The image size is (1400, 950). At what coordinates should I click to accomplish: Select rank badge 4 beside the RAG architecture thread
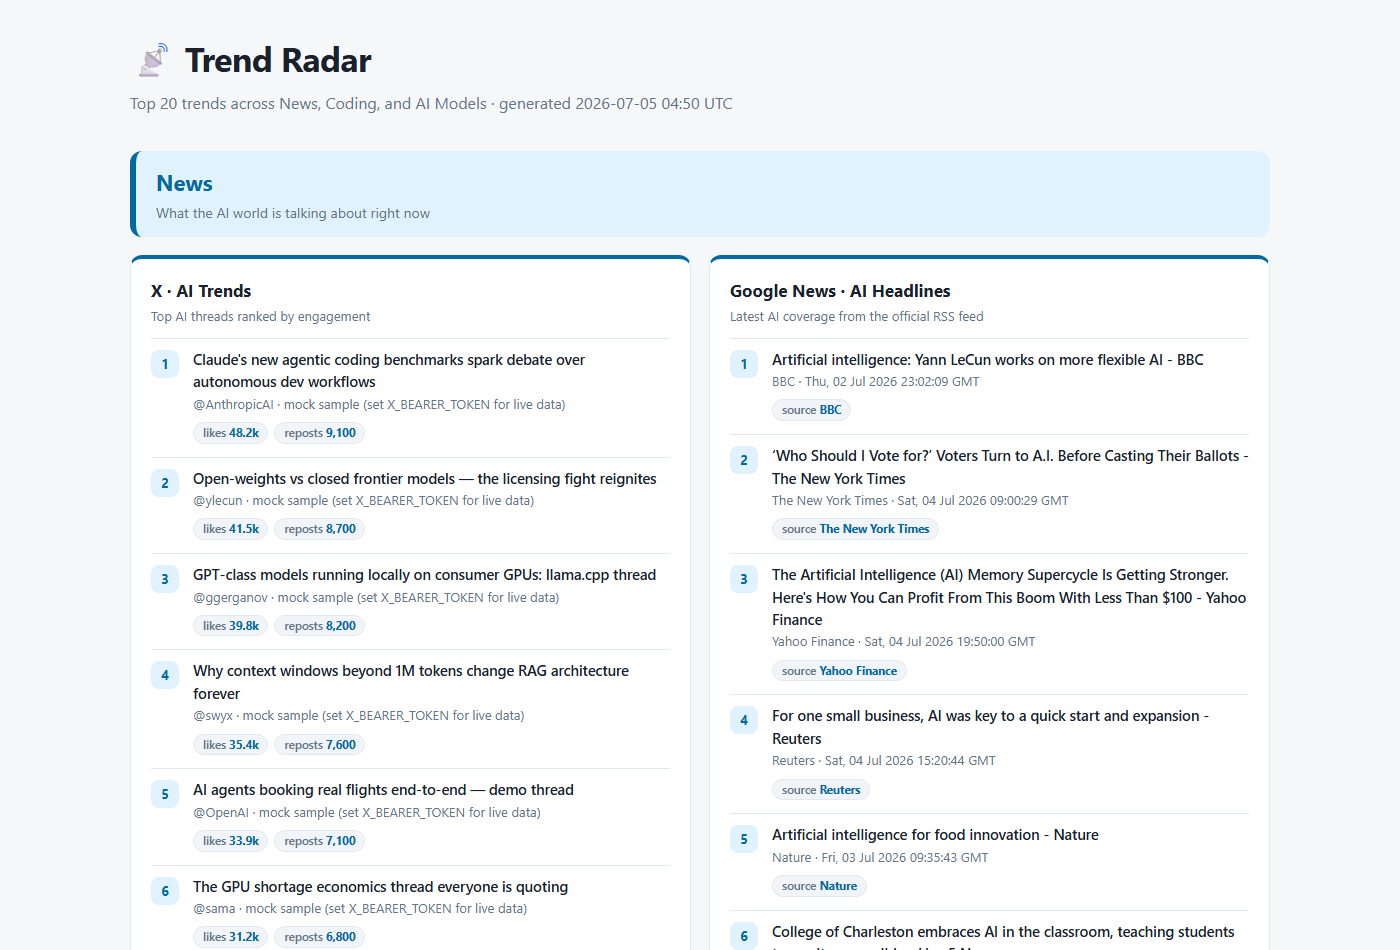pyautogui.click(x=165, y=675)
